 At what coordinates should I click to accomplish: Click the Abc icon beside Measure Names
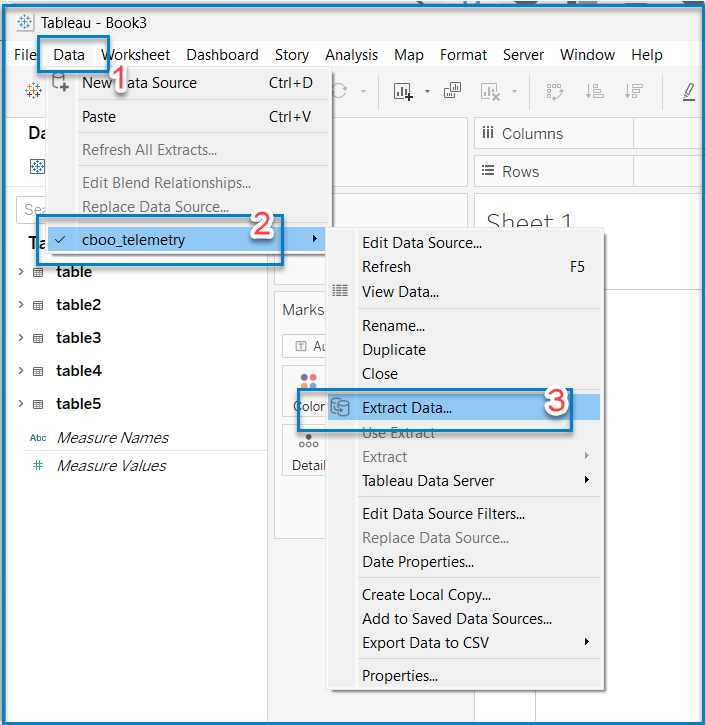click(38, 438)
